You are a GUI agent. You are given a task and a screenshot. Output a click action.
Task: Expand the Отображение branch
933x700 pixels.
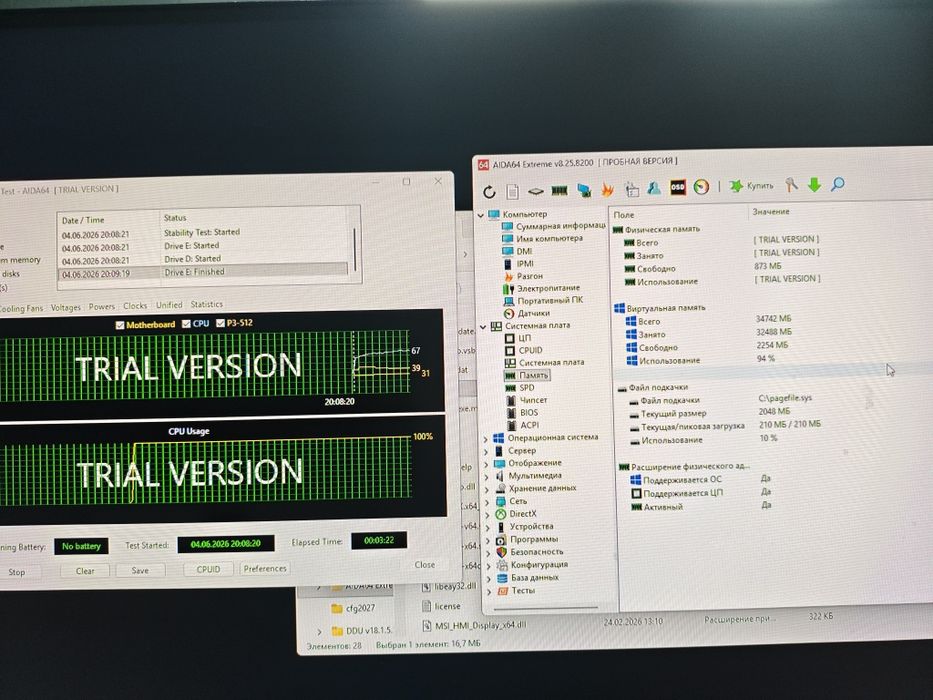point(486,465)
